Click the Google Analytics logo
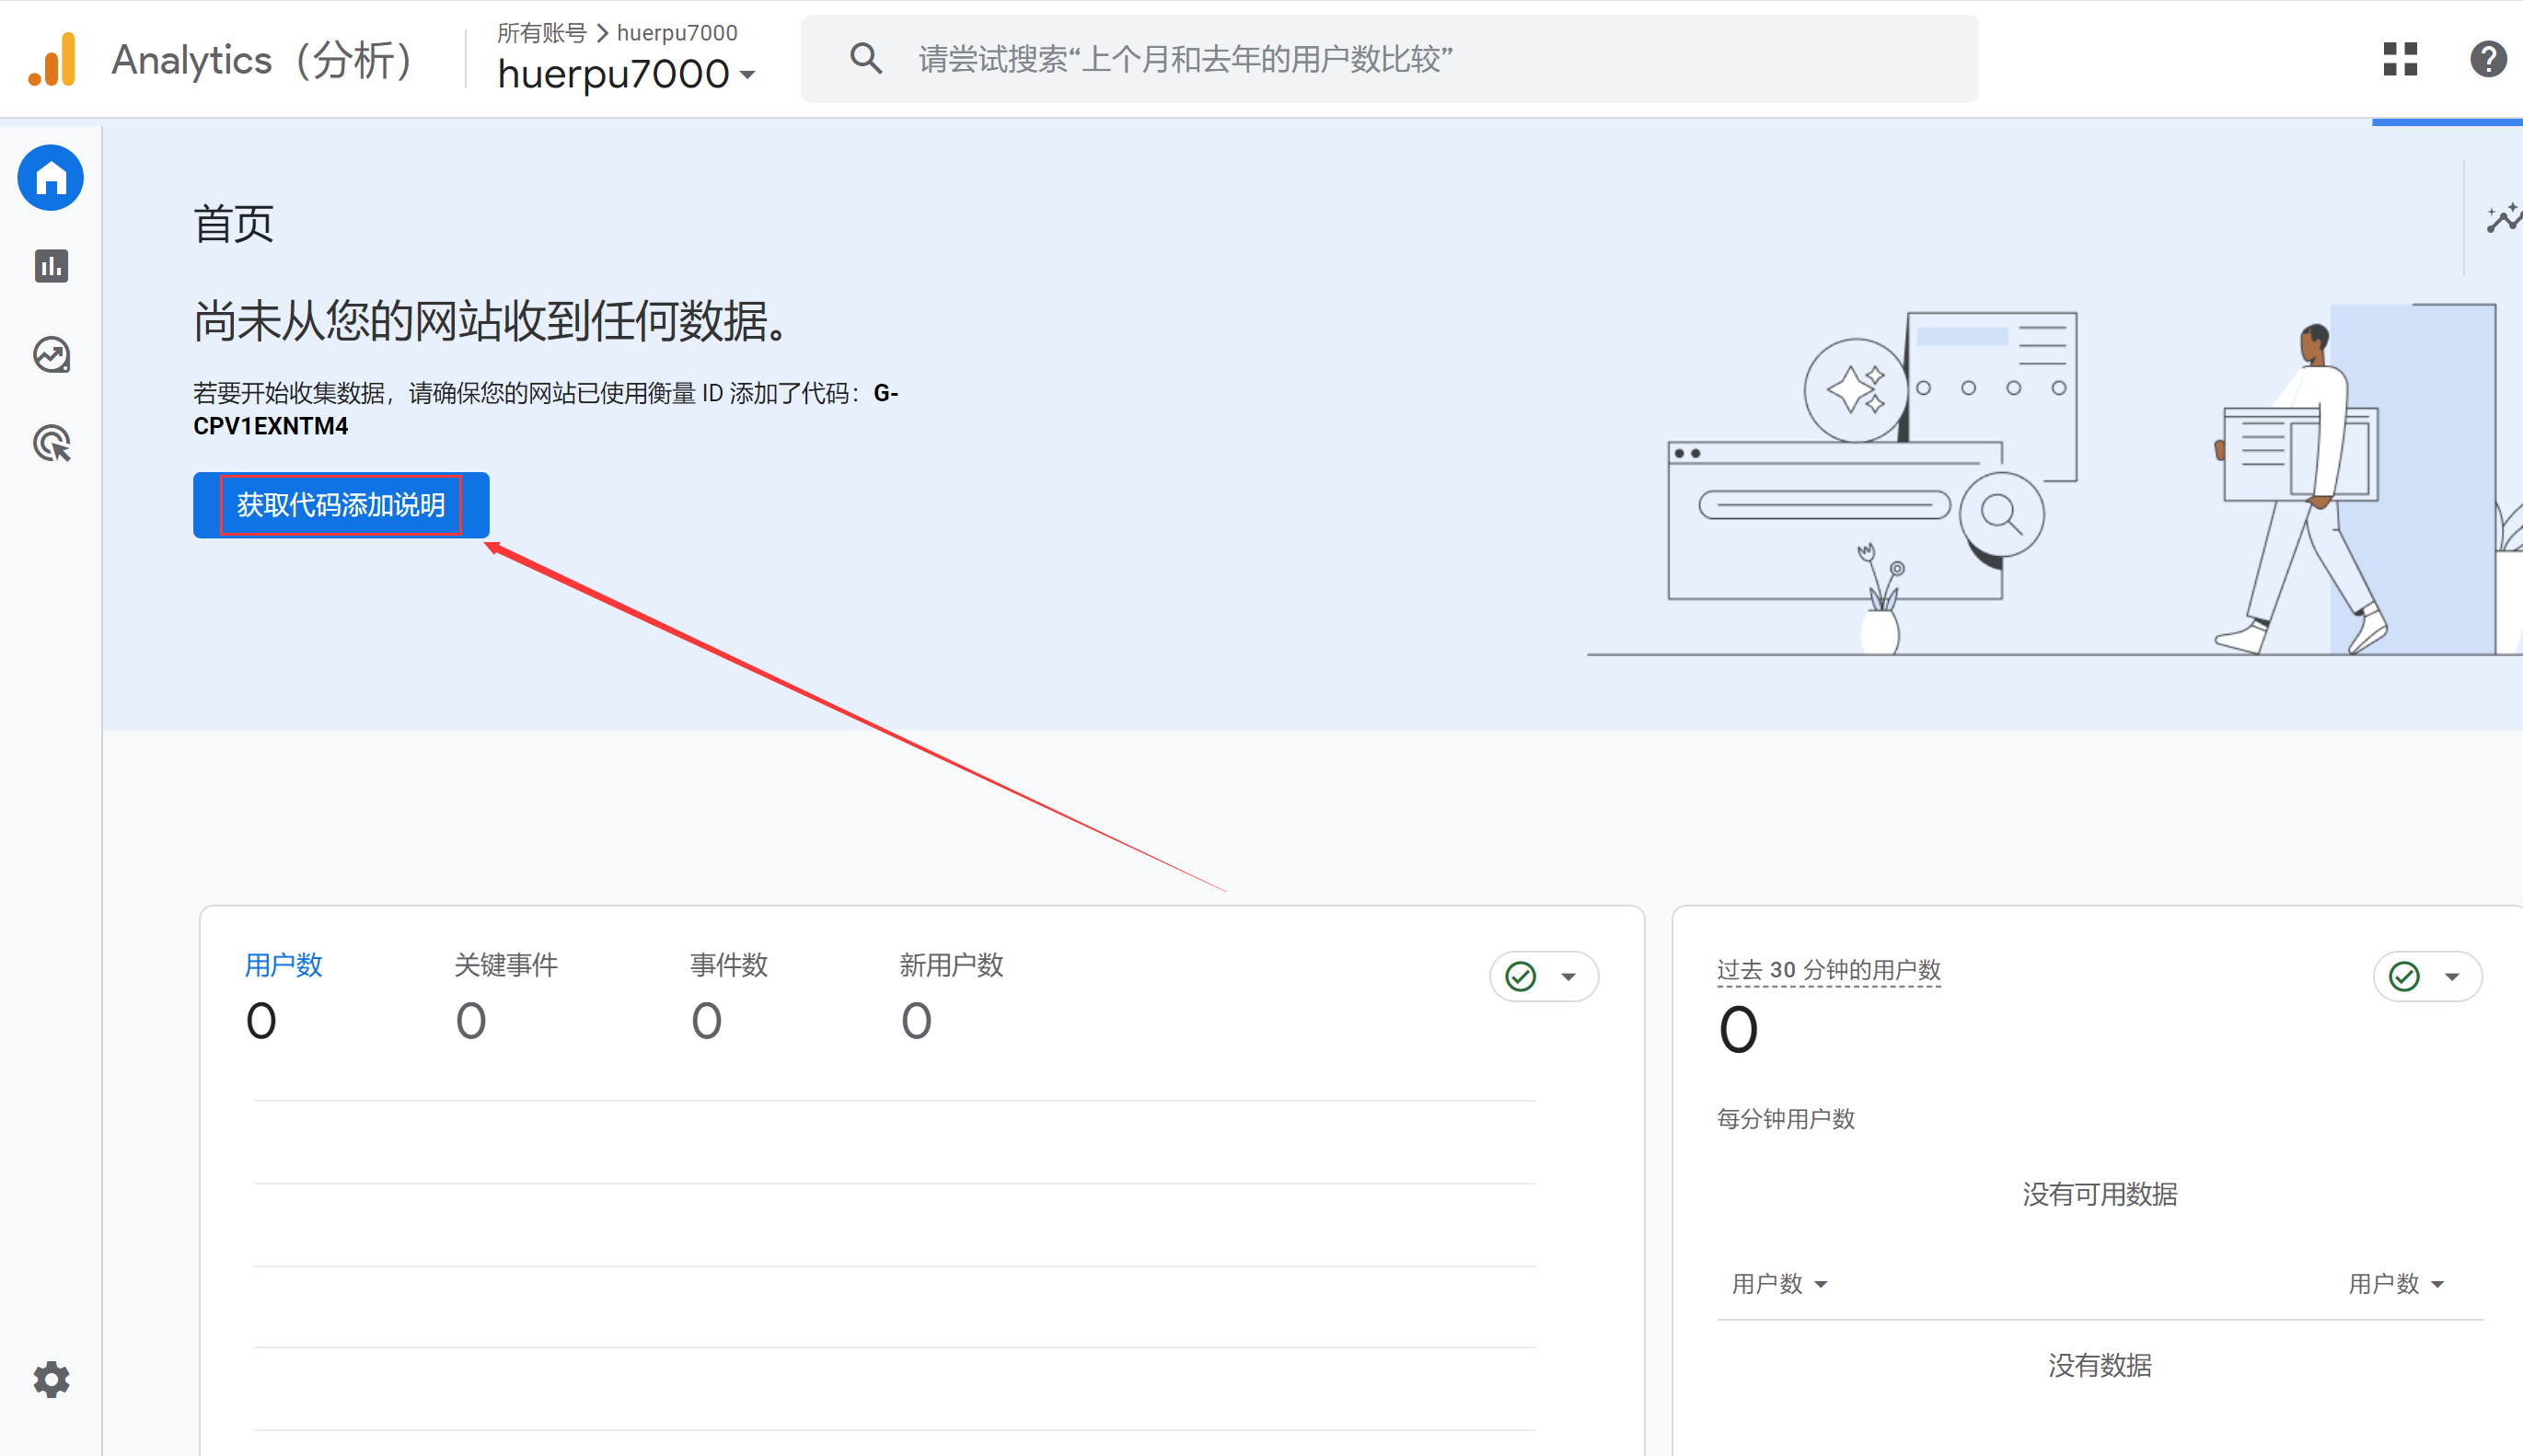 (x=53, y=59)
